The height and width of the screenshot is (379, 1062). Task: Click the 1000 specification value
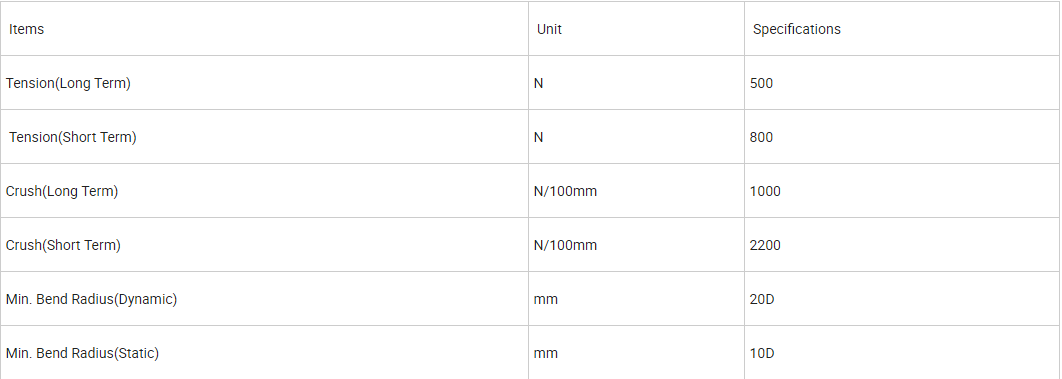click(765, 192)
